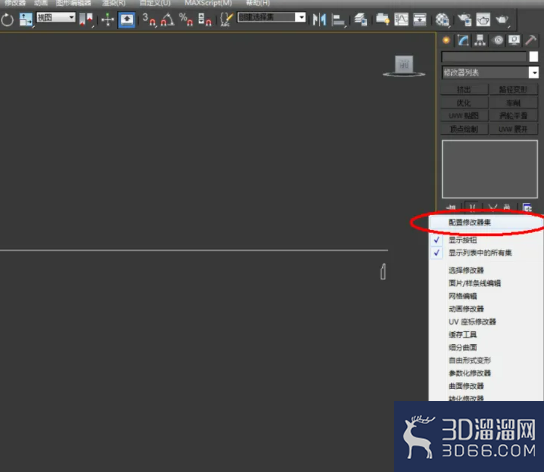This screenshot has width=544, height=472.
Task: Open the Rendered Frame Window icon
Action: [x=483, y=19]
